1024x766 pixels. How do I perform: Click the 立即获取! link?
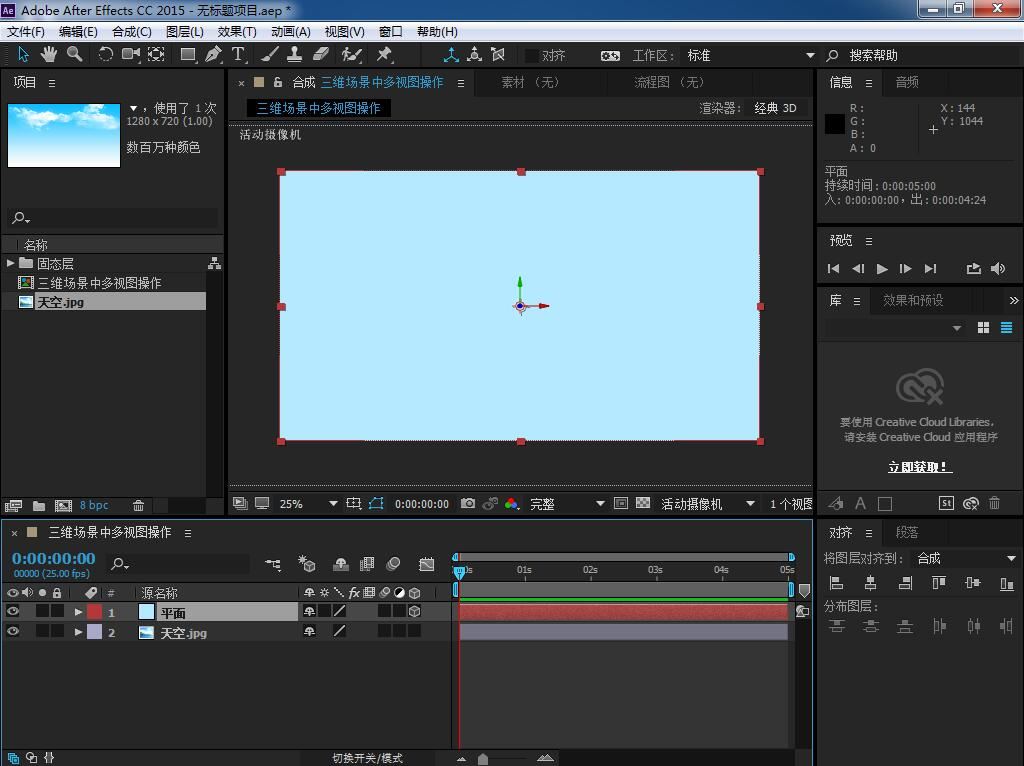919,467
